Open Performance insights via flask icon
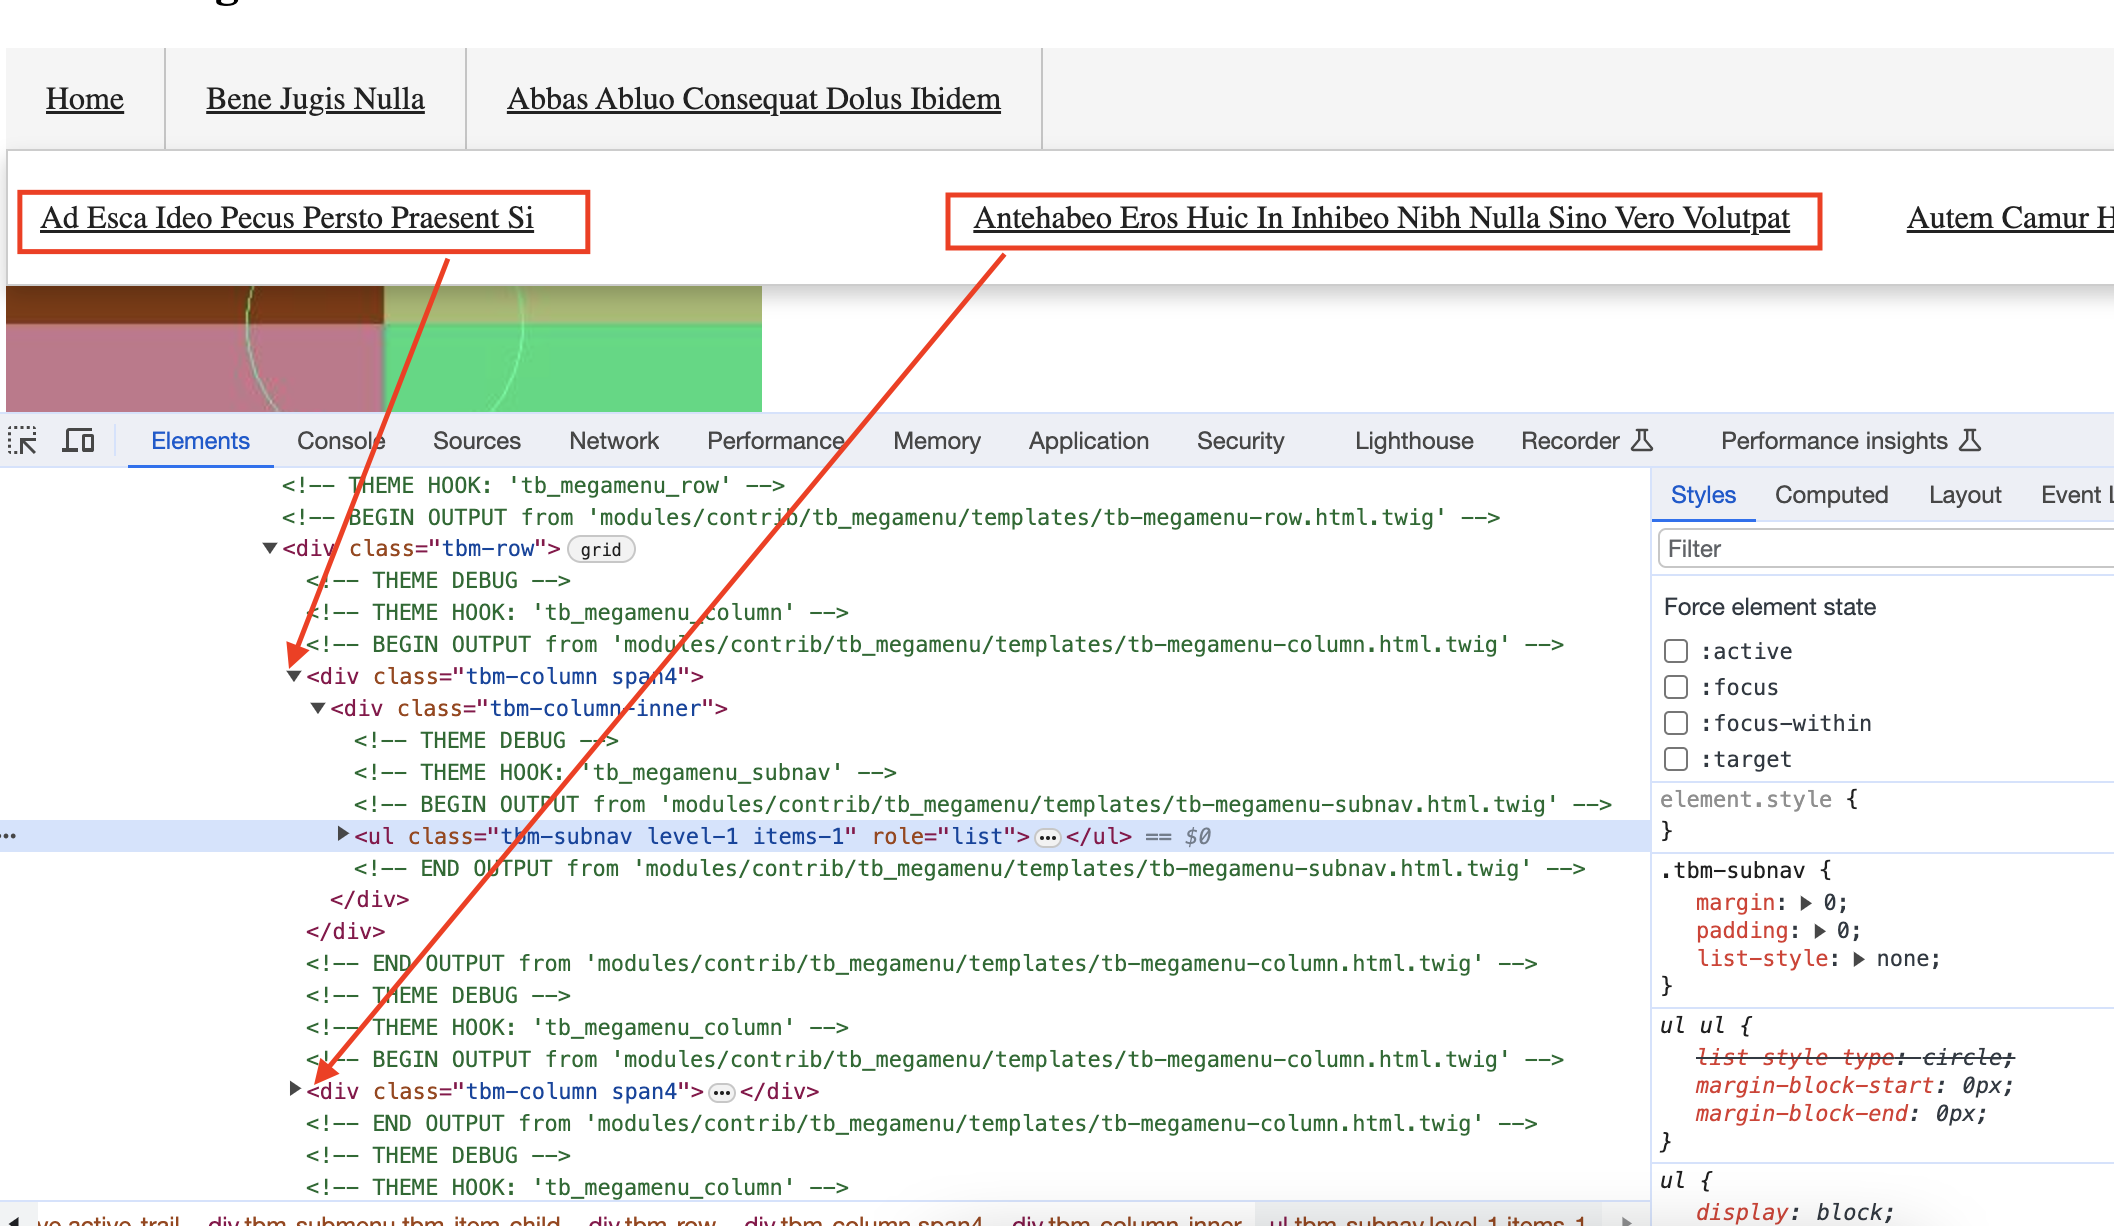The height and width of the screenshot is (1226, 2114). (x=1968, y=440)
